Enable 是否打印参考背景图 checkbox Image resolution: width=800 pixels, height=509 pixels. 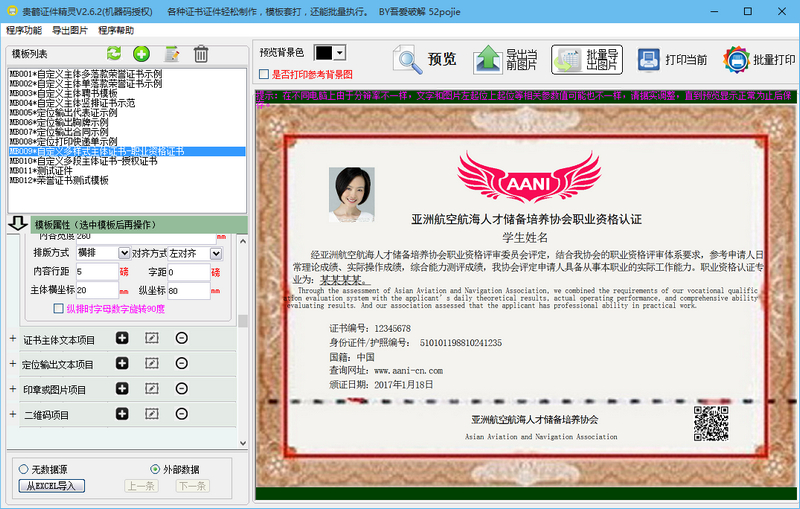click(x=264, y=75)
